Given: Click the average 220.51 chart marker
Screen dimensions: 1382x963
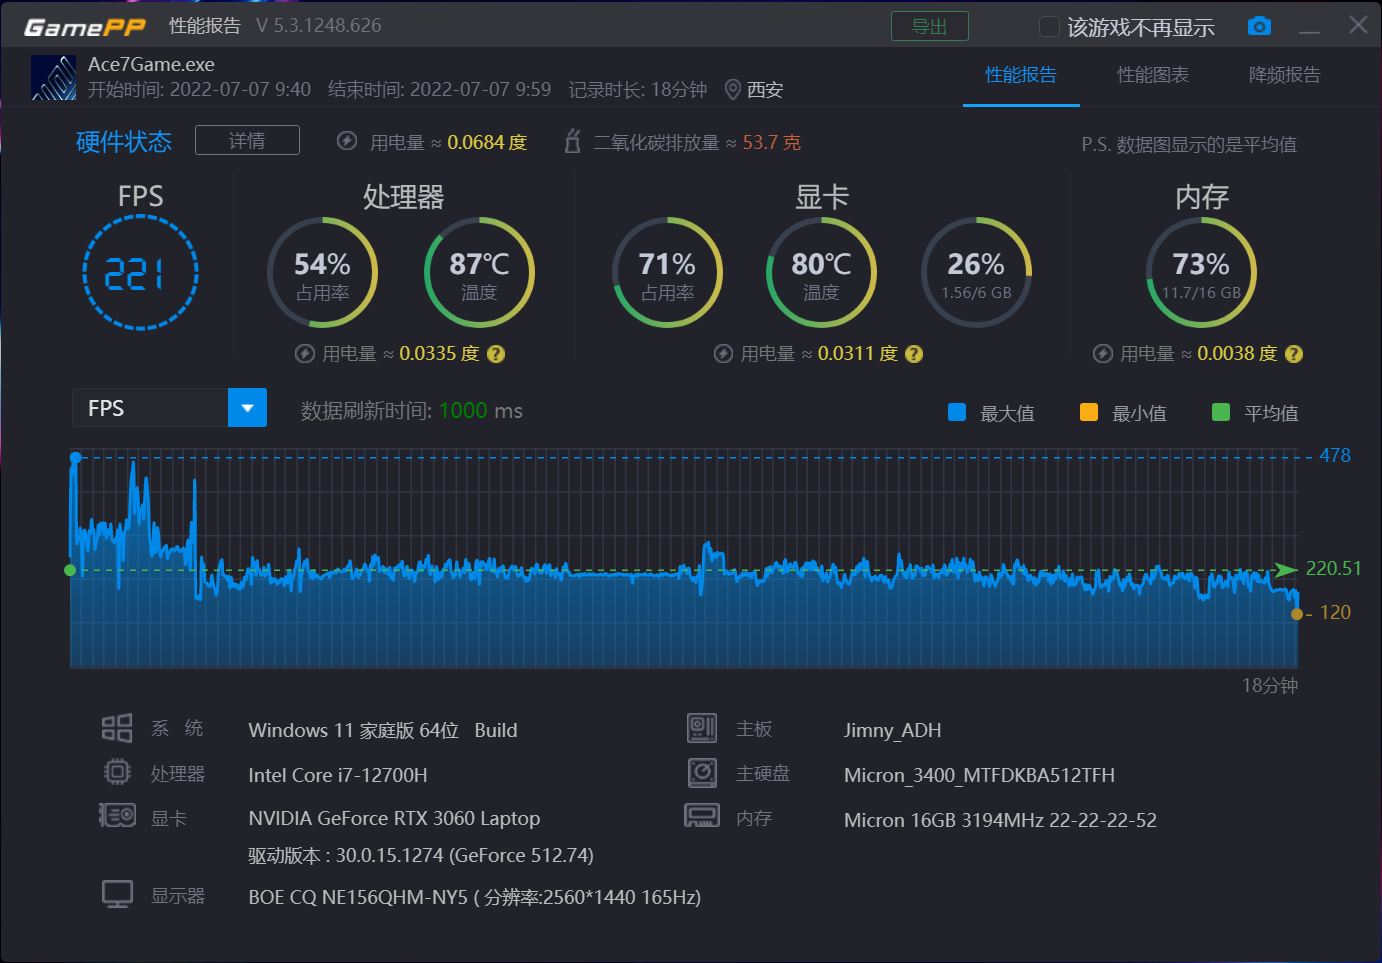Looking at the screenshot, I should pyautogui.click(x=70, y=570).
